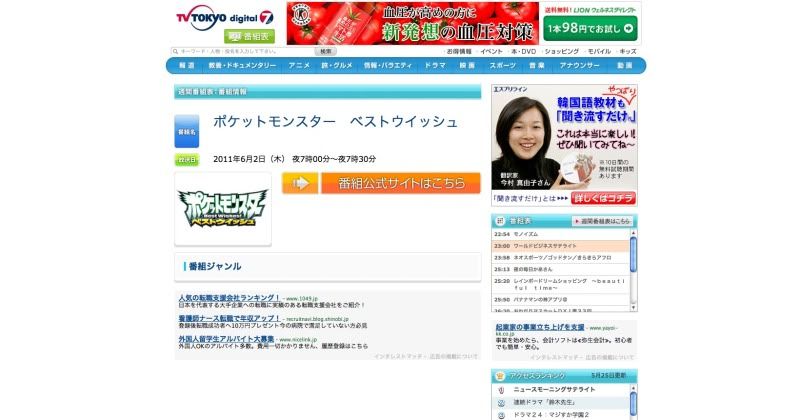Open the キッズ top link

pos(628,52)
